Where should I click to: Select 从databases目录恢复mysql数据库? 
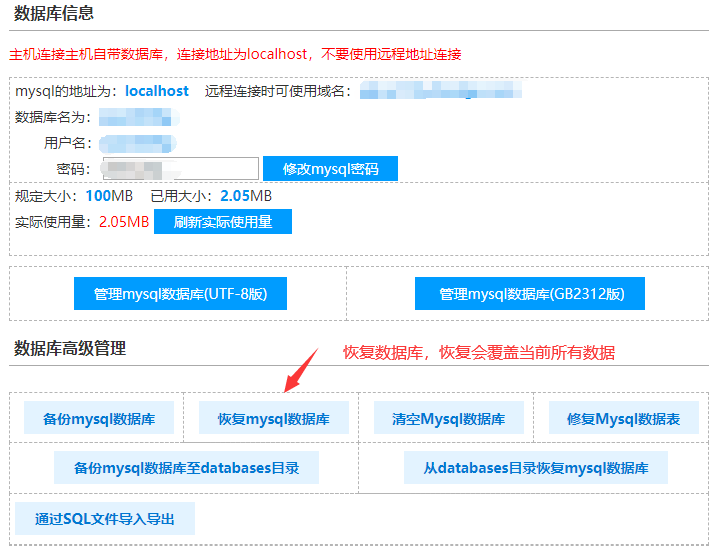[535, 467]
